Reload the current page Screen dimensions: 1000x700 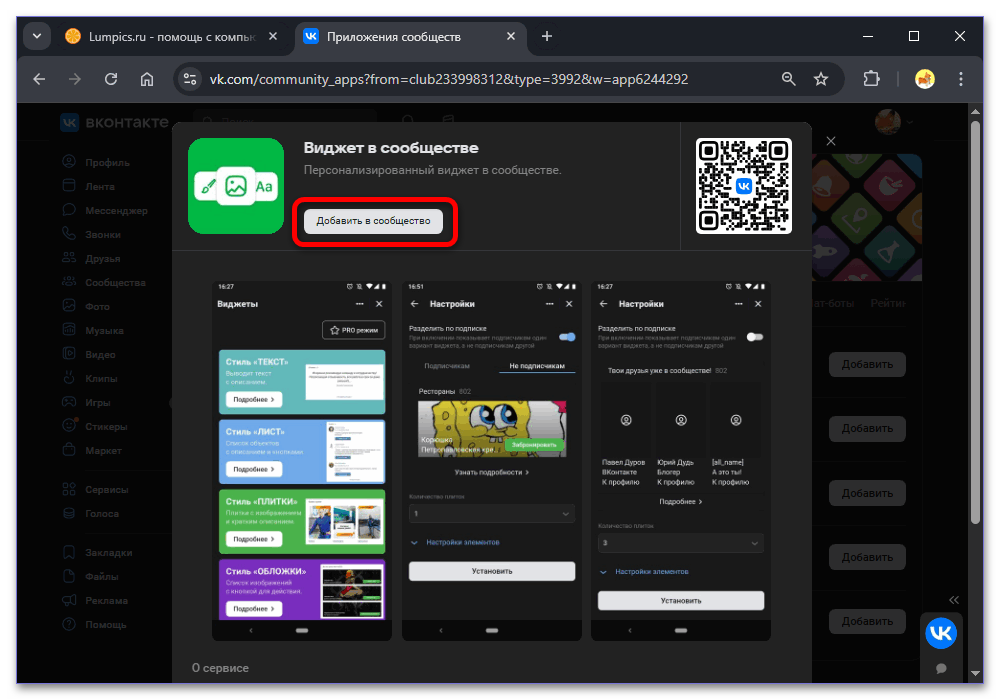111,79
